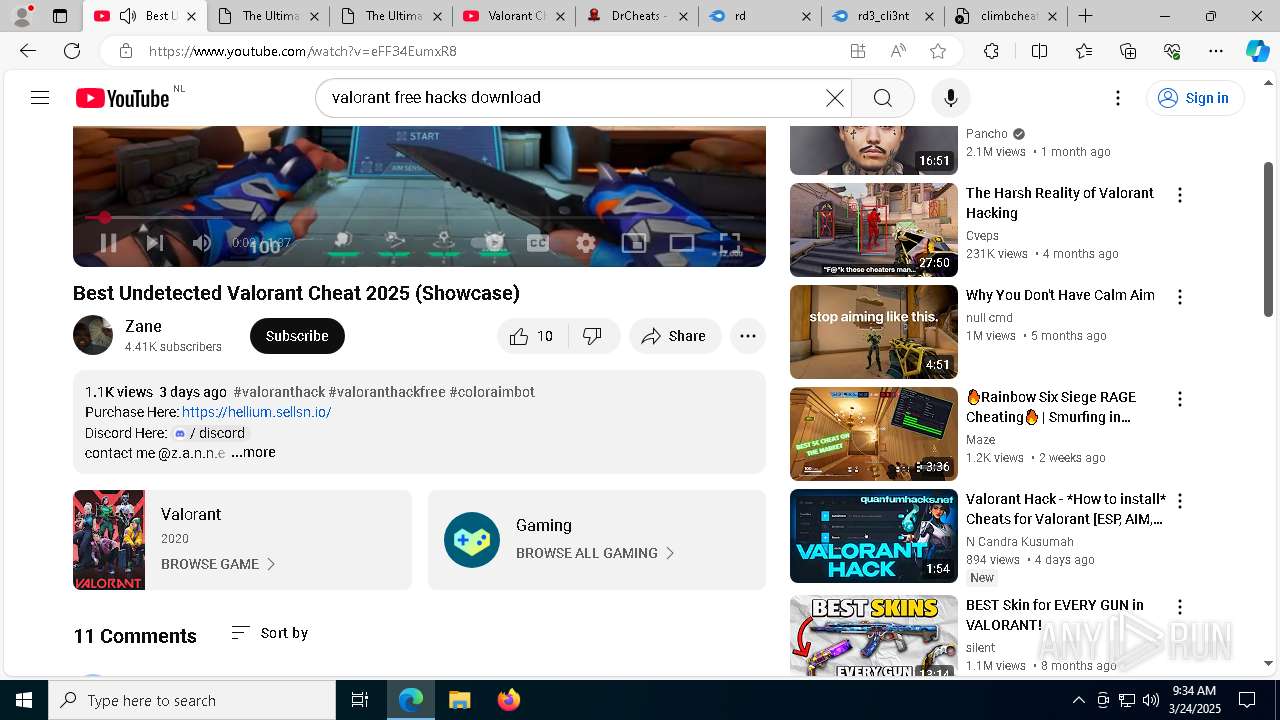Open options for Why You Don't Have Calm Aim
1280x720 pixels.
point(1180,297)
